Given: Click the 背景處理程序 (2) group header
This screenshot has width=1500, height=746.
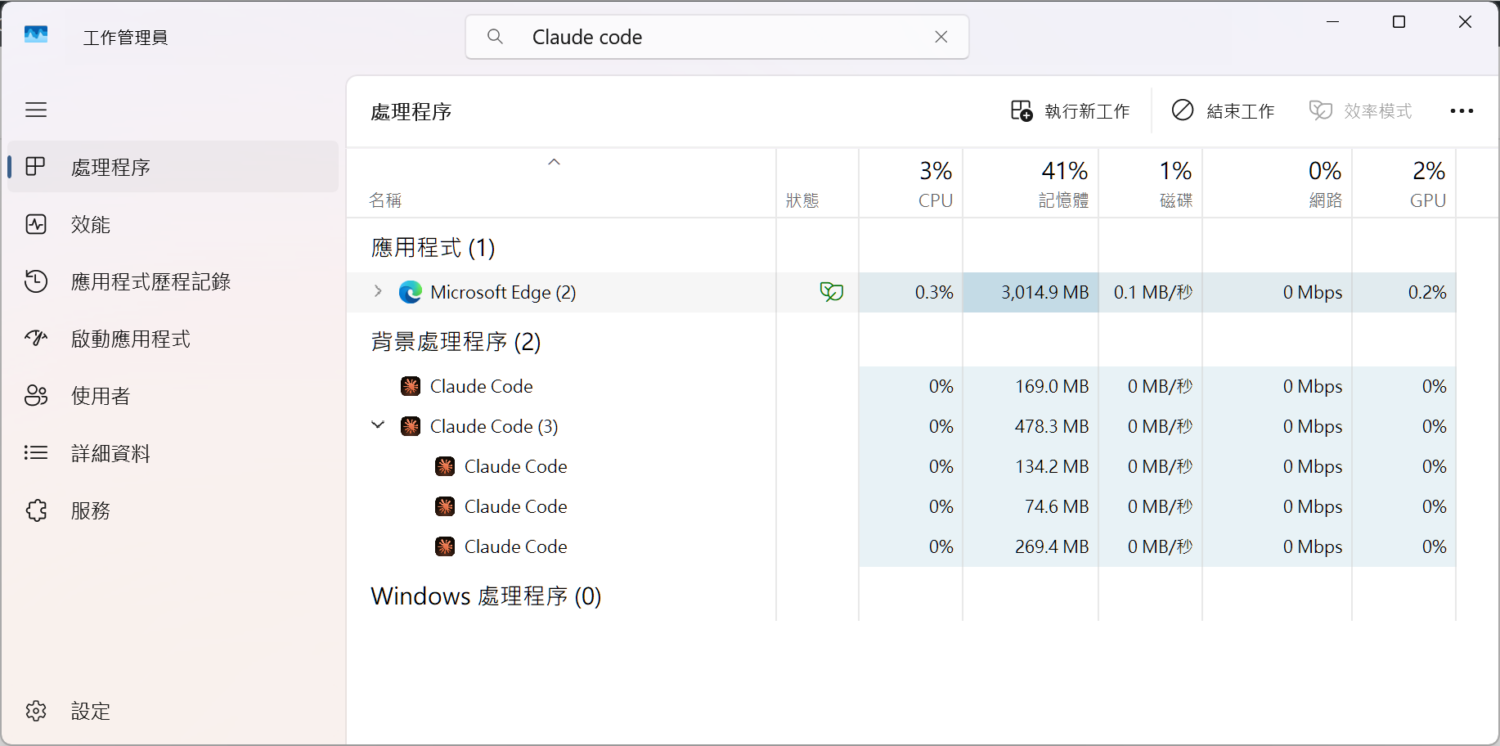Looking at the screenshot, I should tap(456, 342).
